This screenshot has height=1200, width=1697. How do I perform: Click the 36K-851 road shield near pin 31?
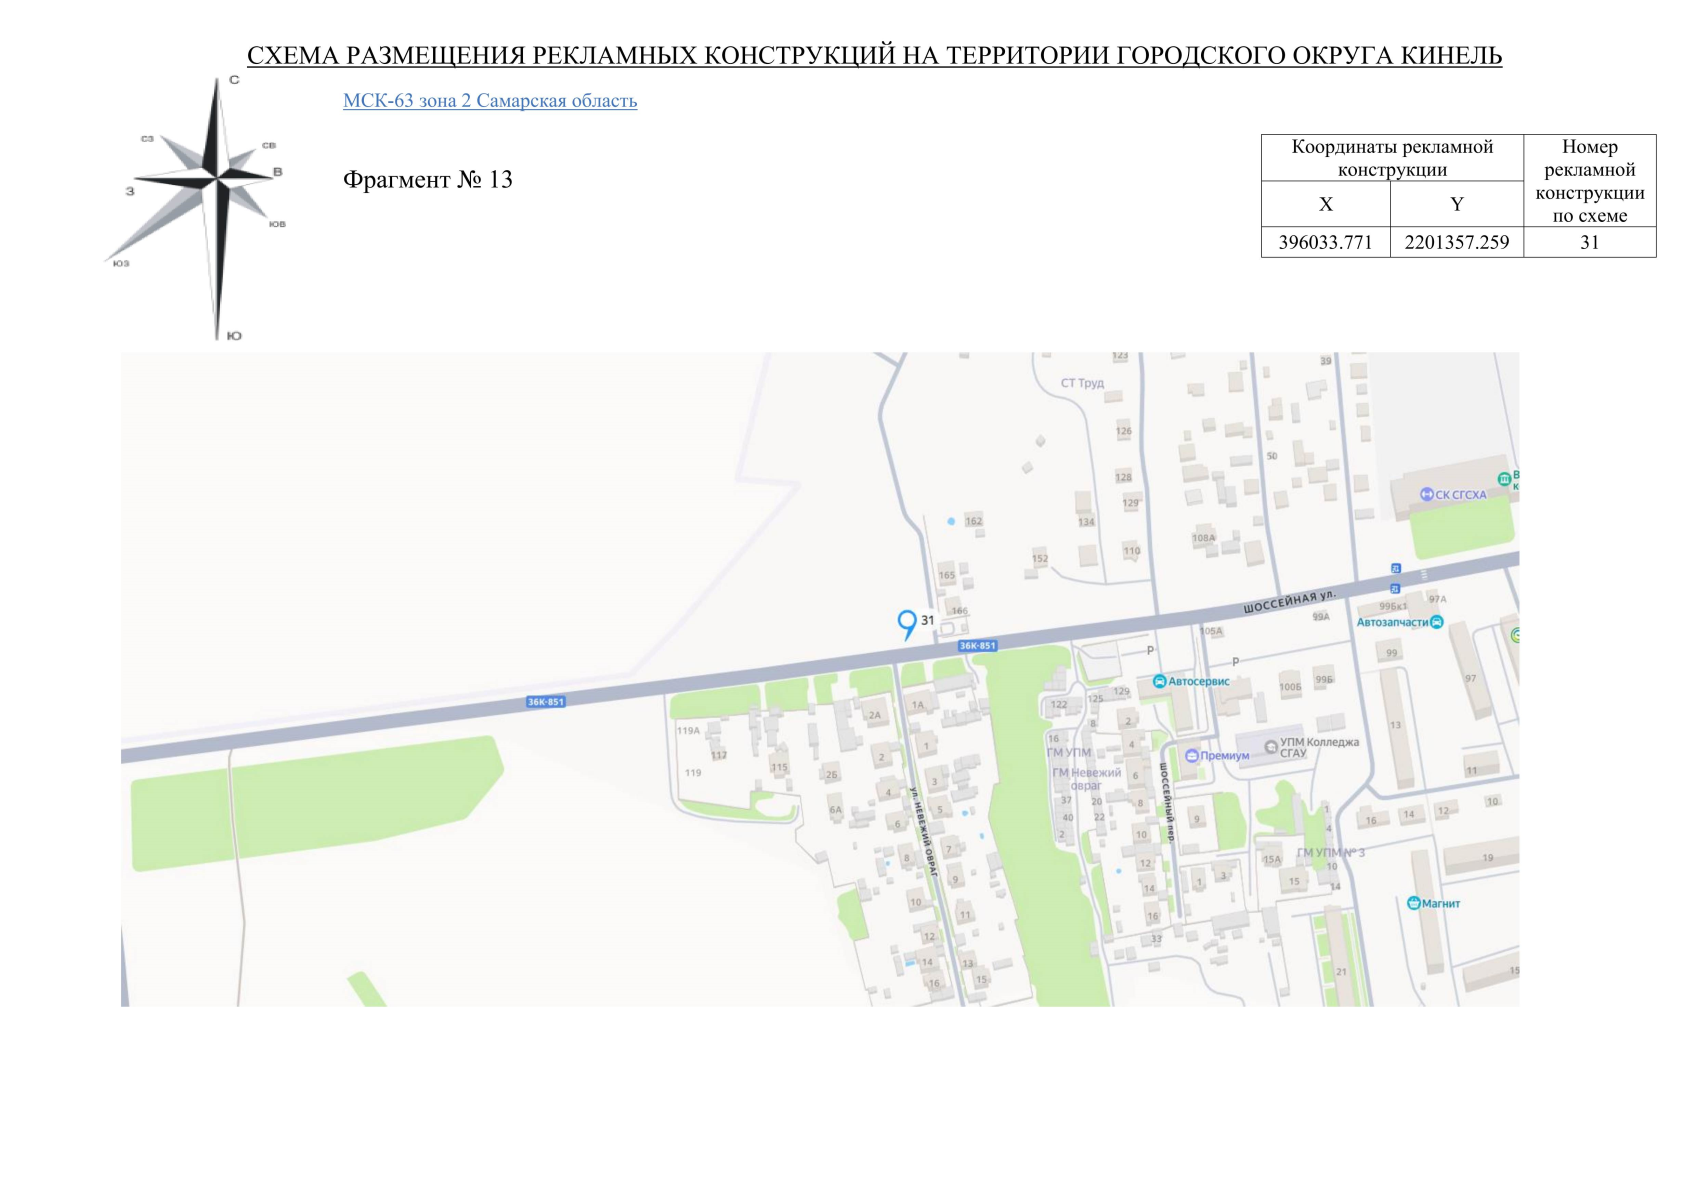[977, 646]
